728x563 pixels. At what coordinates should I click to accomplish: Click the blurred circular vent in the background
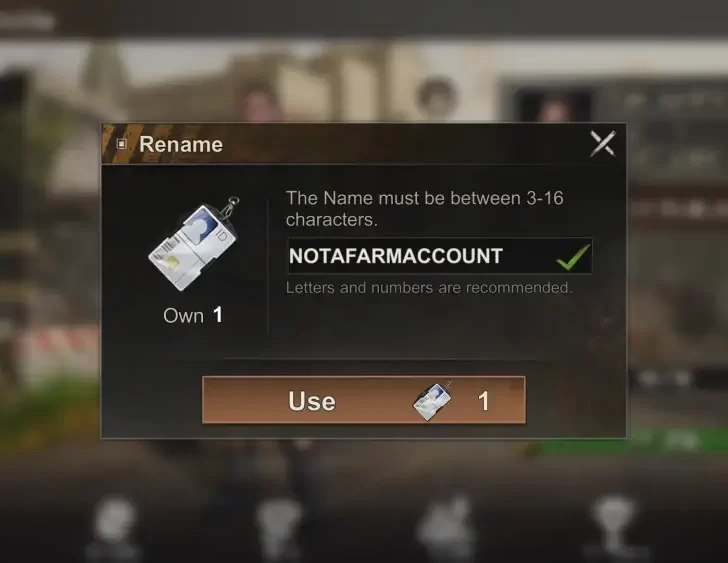(x=436, y=98)
